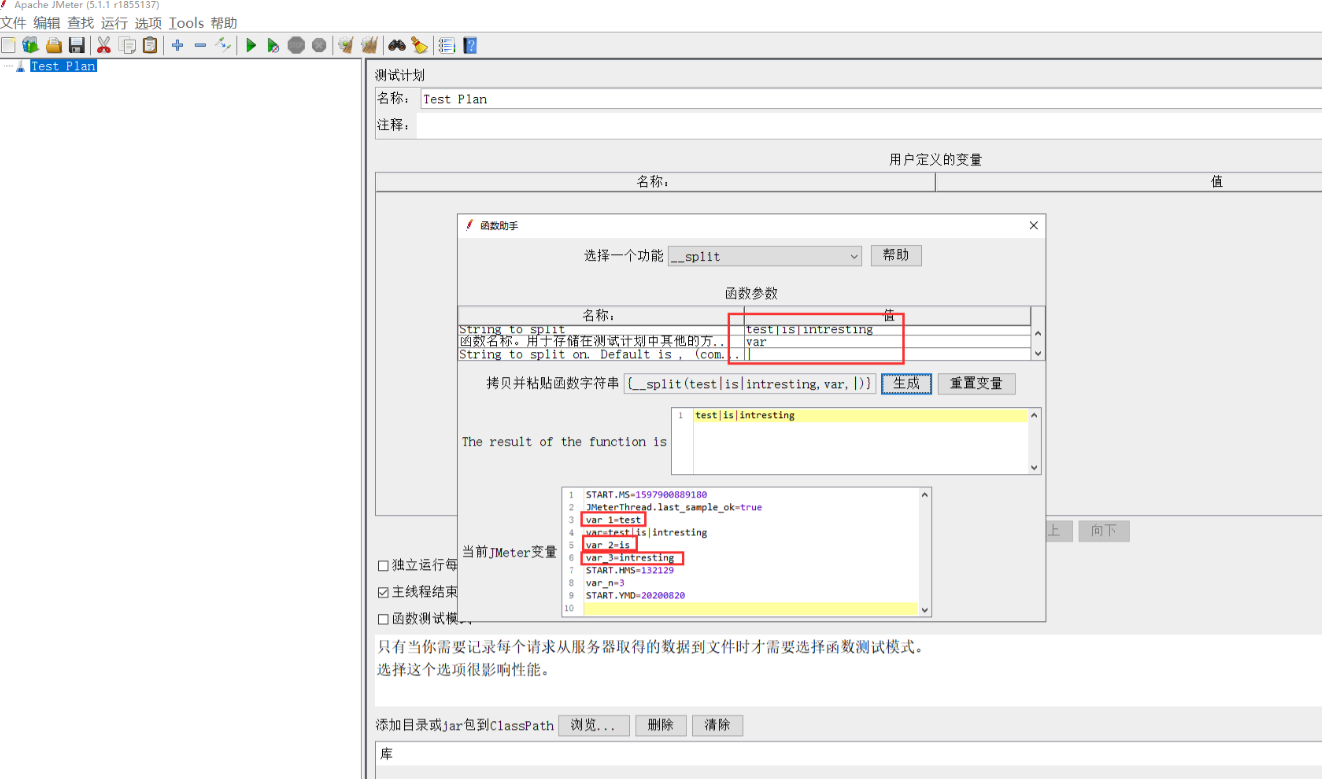Click the 注释 comment field
Viewport: 1322px width, 779px height.
[869, 126]
